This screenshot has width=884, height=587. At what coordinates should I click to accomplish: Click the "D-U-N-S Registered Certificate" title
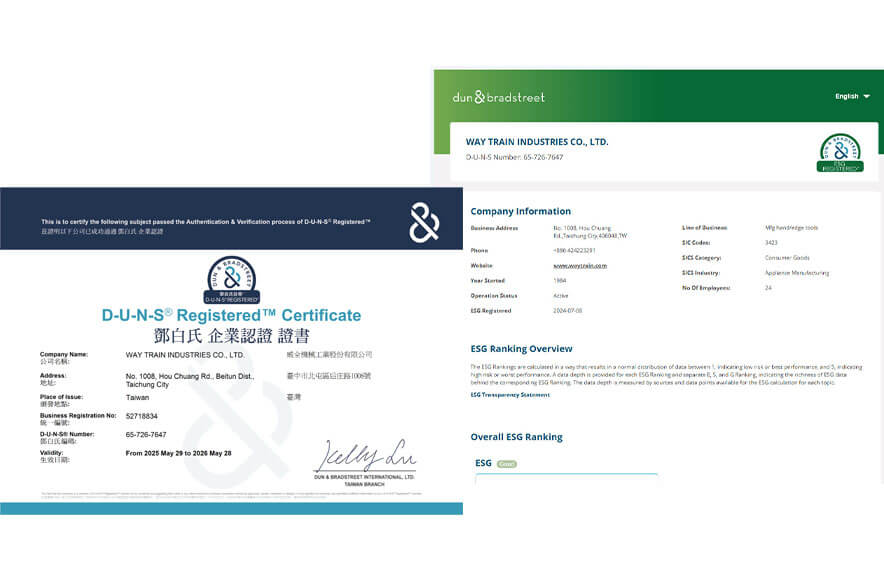pyautogui.click(x=231, y=315)
